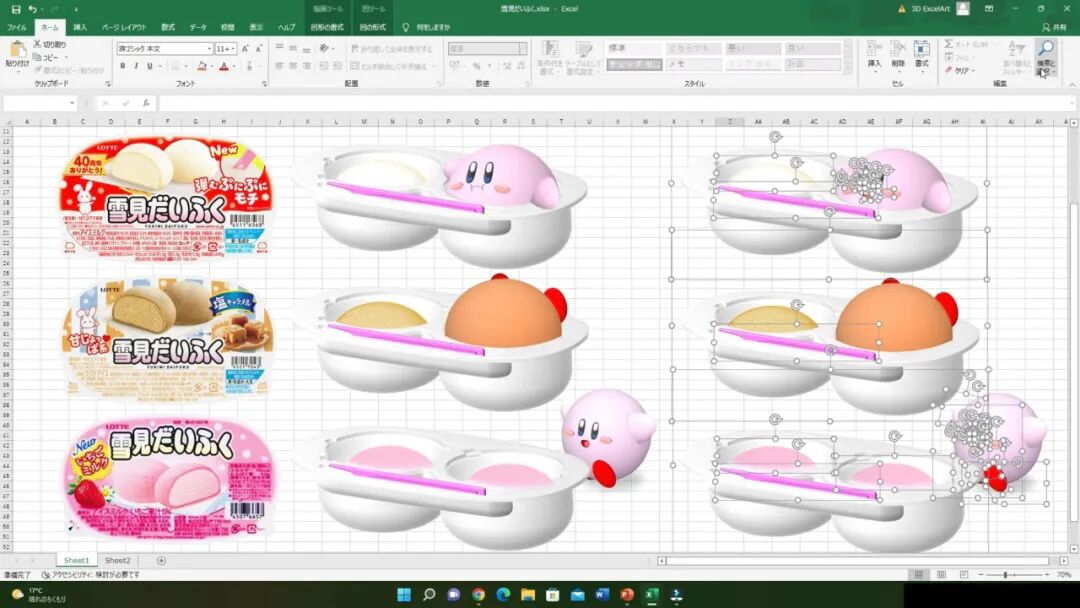Undo the last action in quick access toolbar
Viewport: 1080px width, 608px height.
click(x=32, y=9)
